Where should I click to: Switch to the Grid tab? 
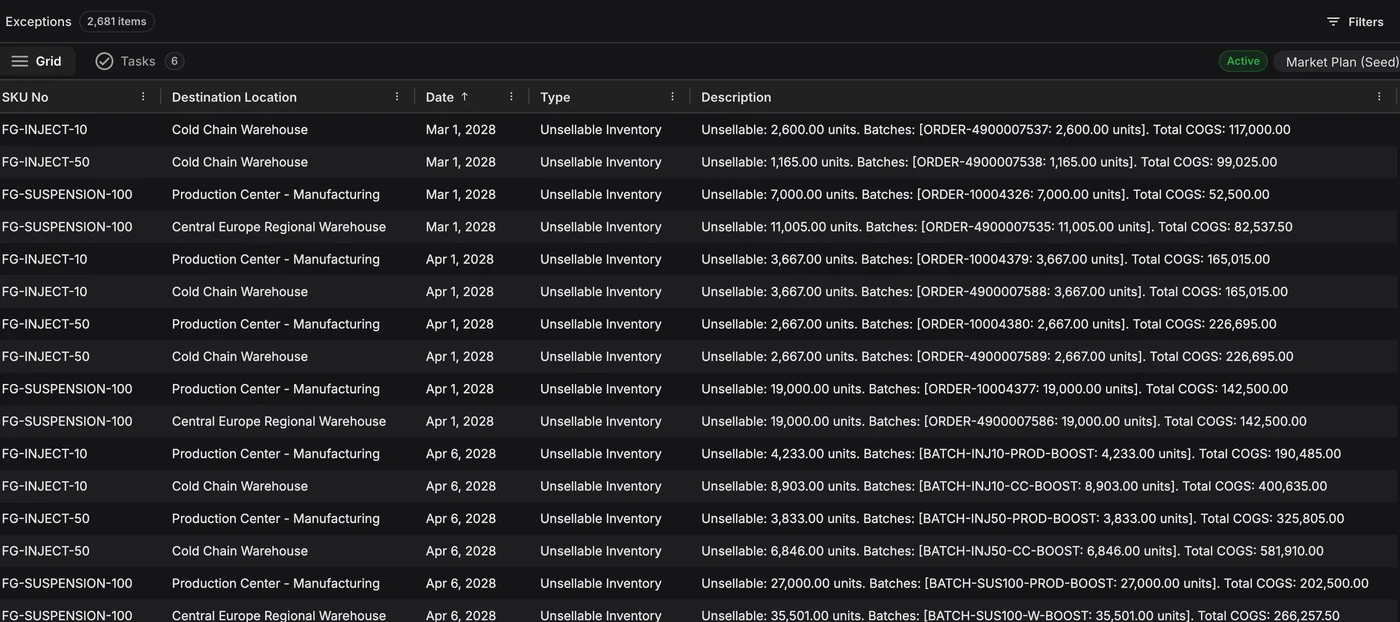point(37,61)
